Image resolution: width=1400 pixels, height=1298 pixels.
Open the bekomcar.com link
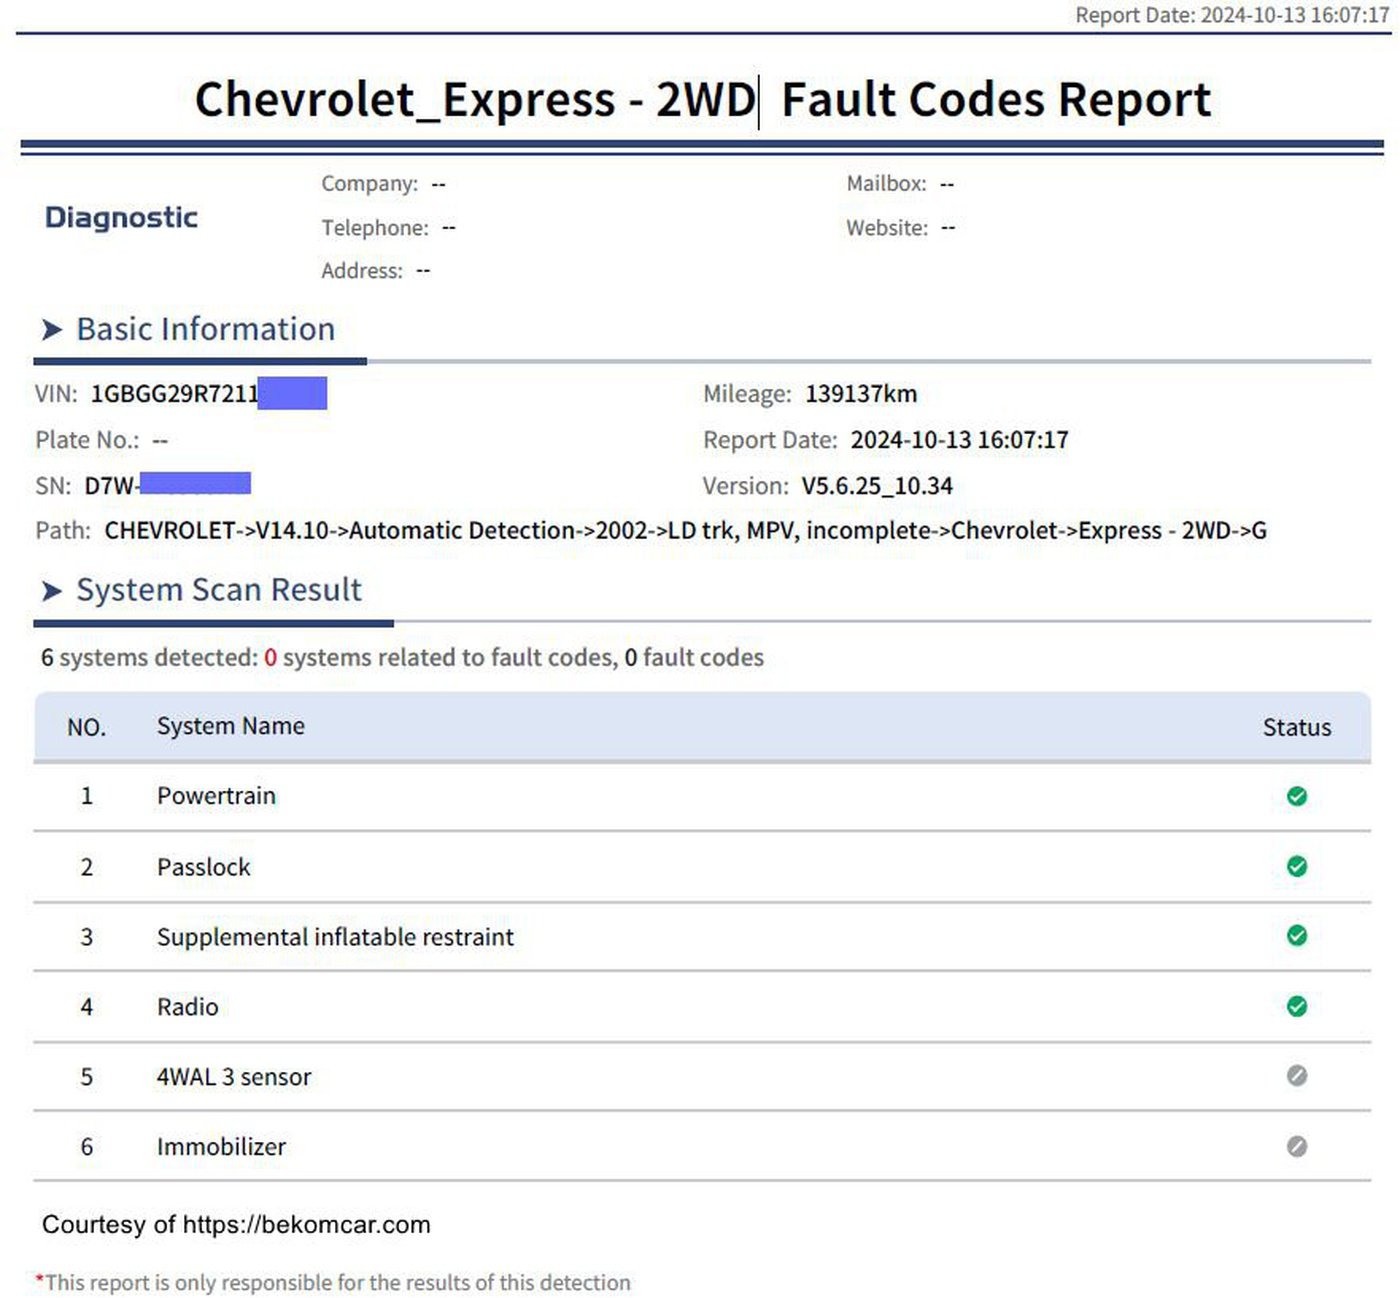click(x=306, y=1225)
